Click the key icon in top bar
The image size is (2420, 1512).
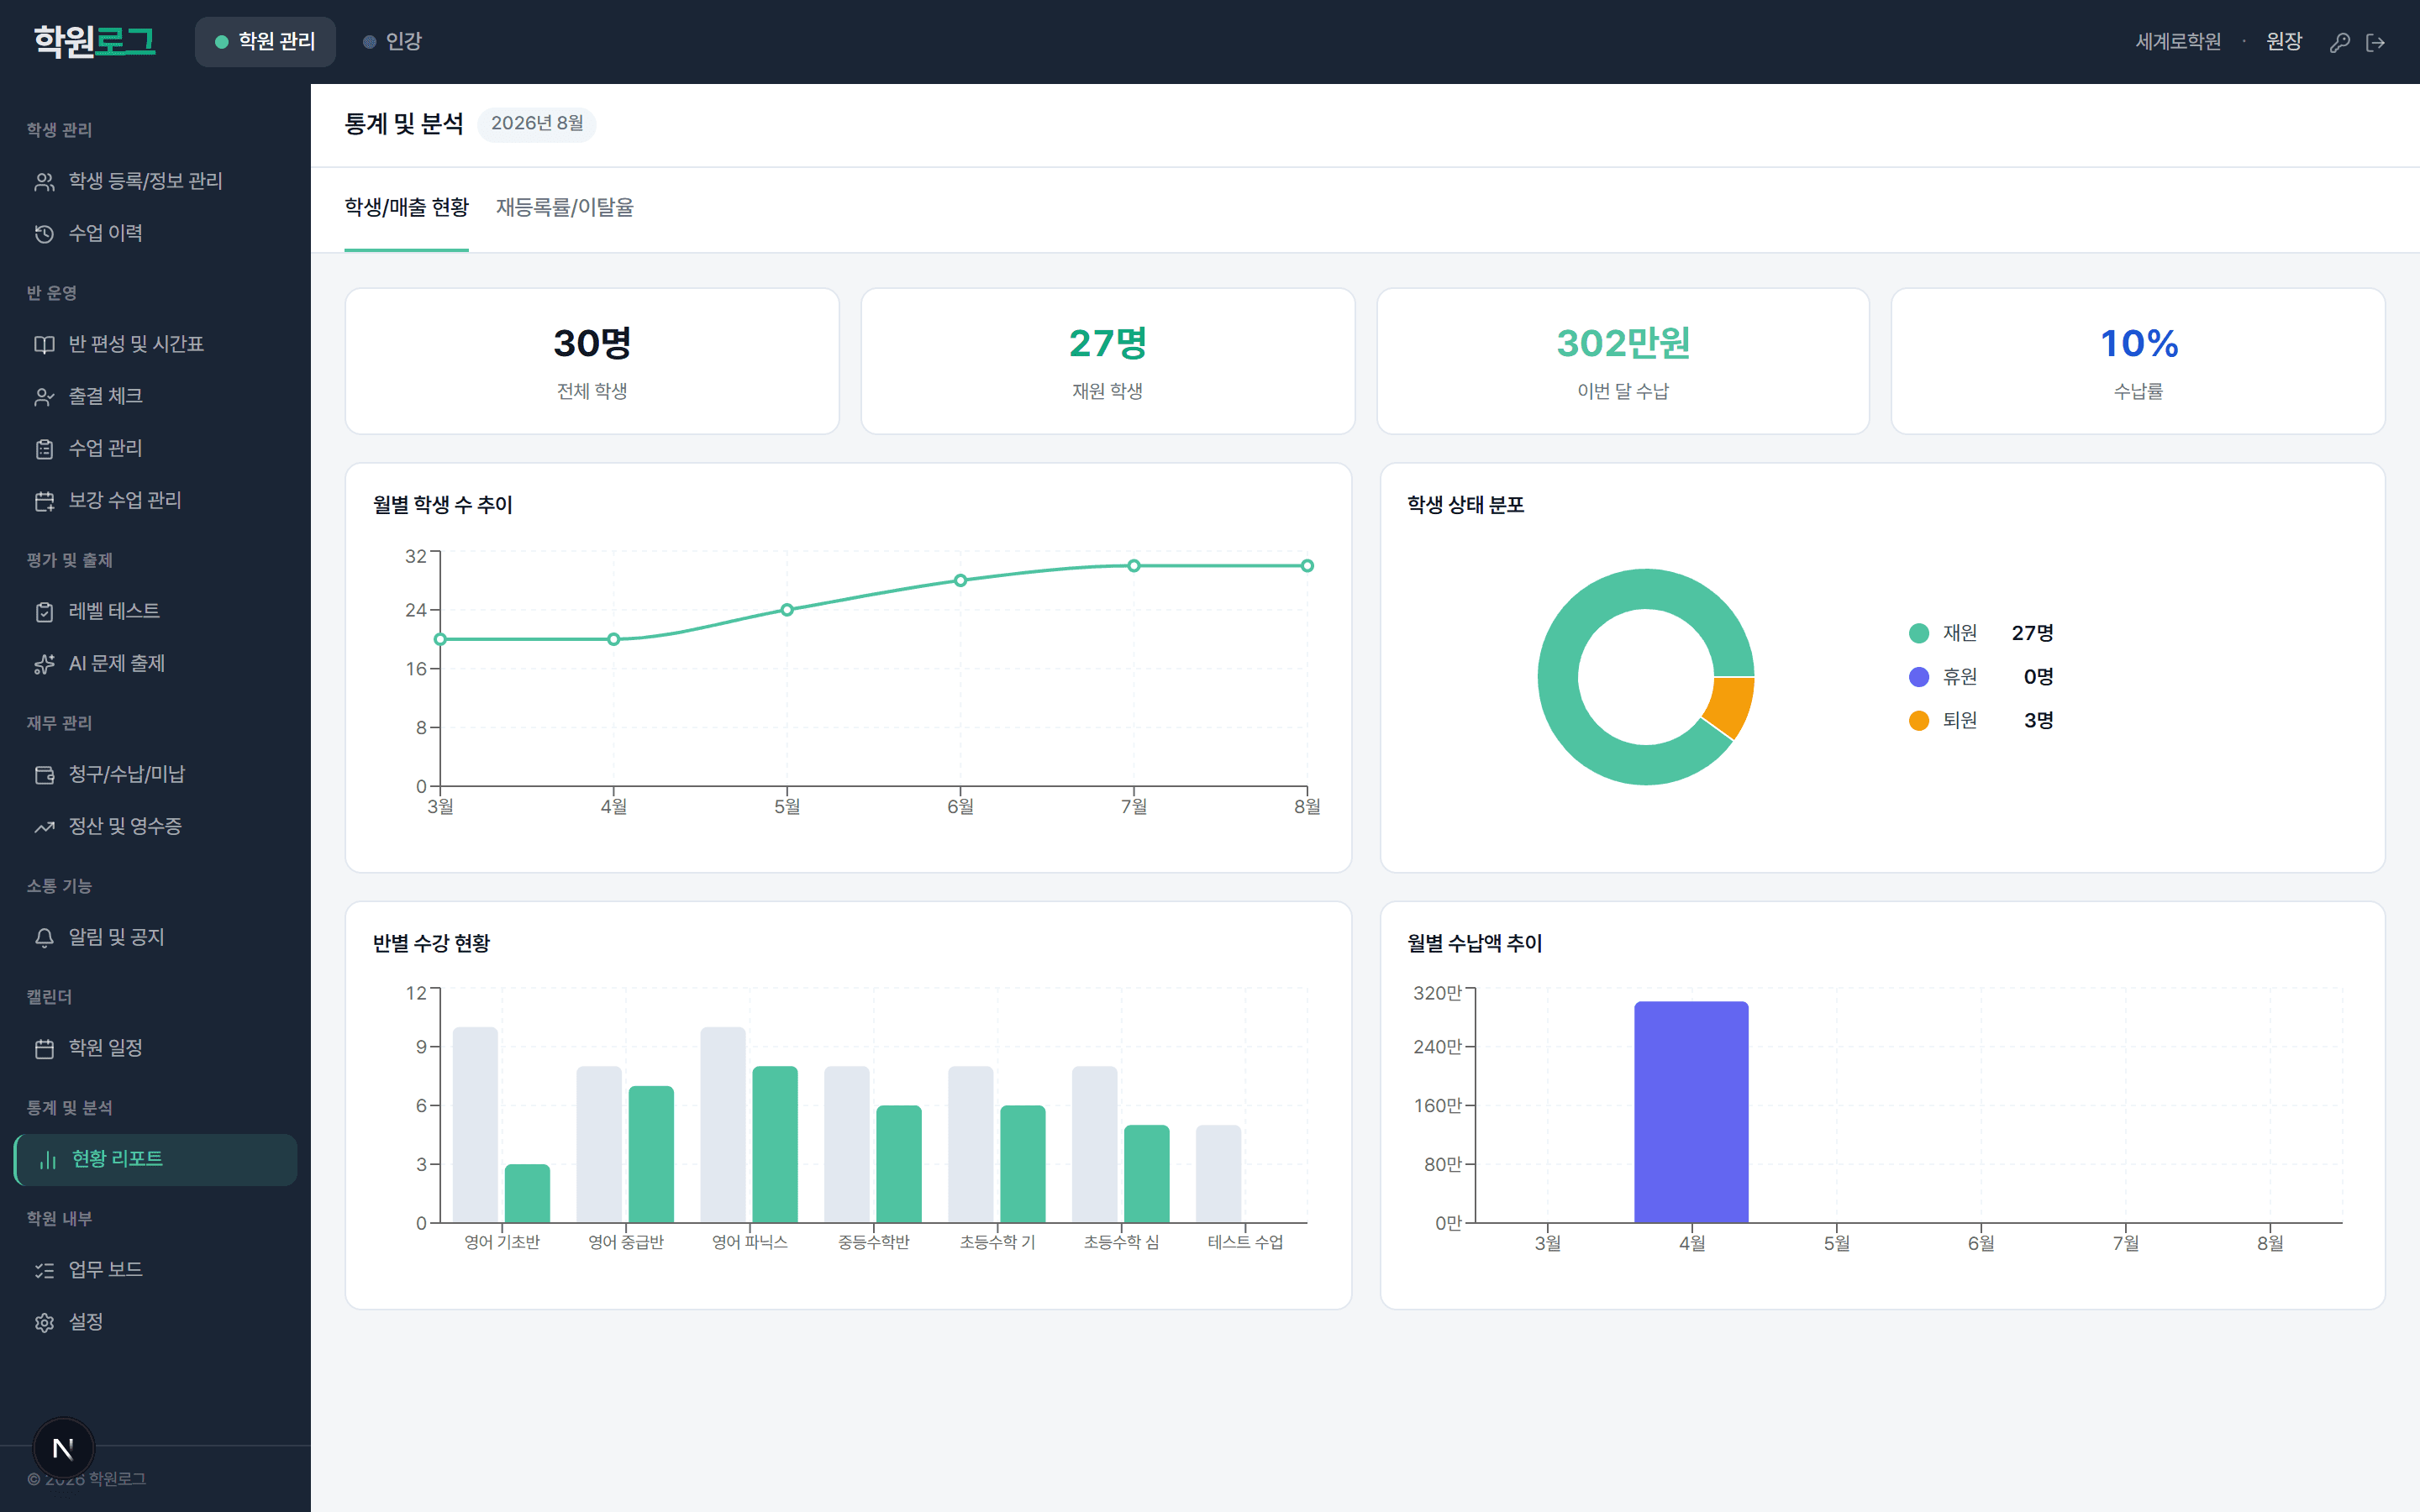click(2339, 42)
